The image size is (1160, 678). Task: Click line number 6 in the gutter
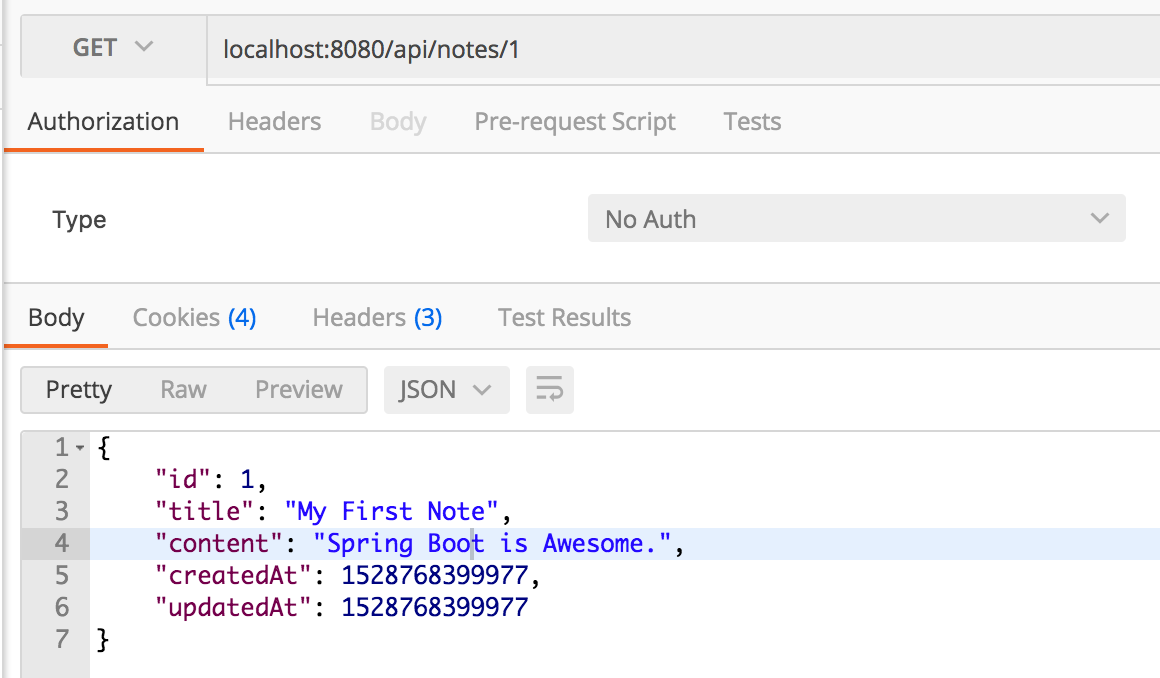pyautogui.click(x=62, y=608)
